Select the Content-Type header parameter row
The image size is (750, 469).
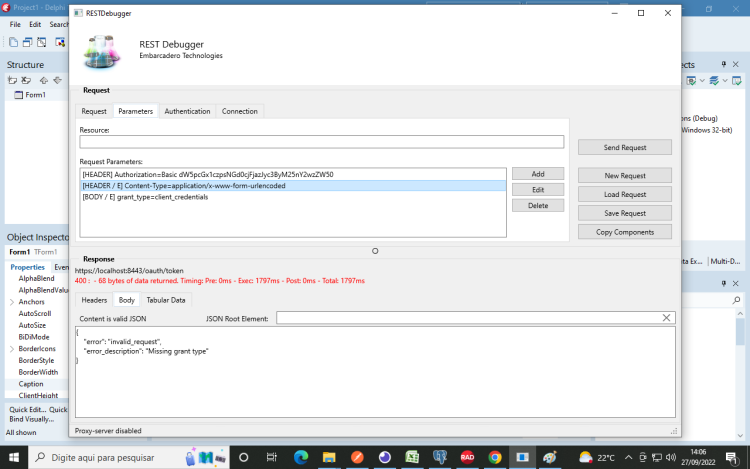click(293, 185)
